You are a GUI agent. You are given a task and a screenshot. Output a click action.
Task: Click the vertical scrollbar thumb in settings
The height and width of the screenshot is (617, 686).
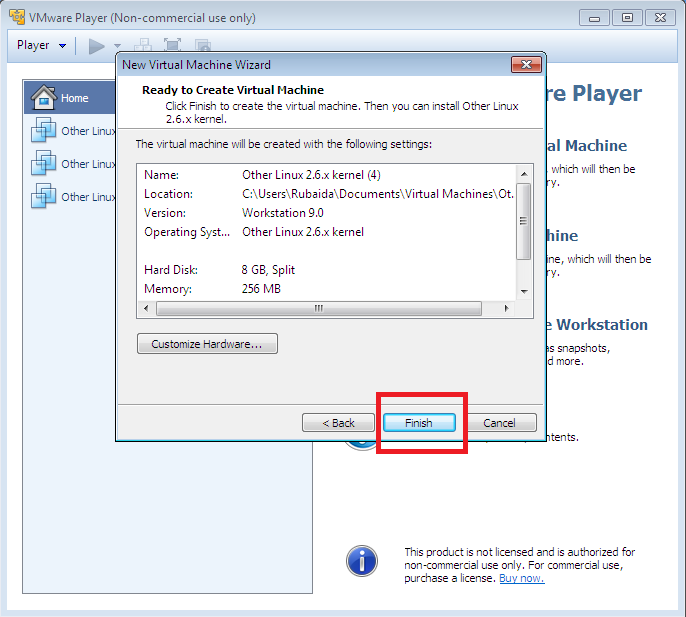coord(524,221)
